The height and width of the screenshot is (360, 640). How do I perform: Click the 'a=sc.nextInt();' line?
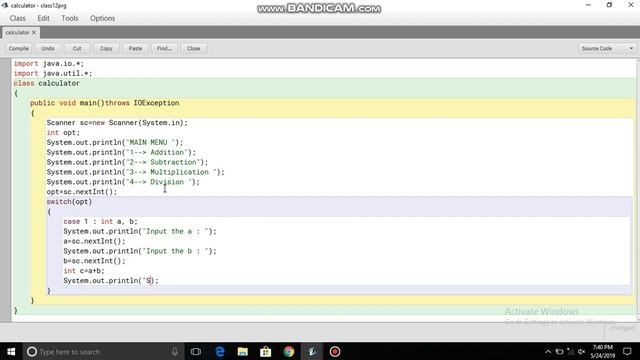(x=94, y=241)
